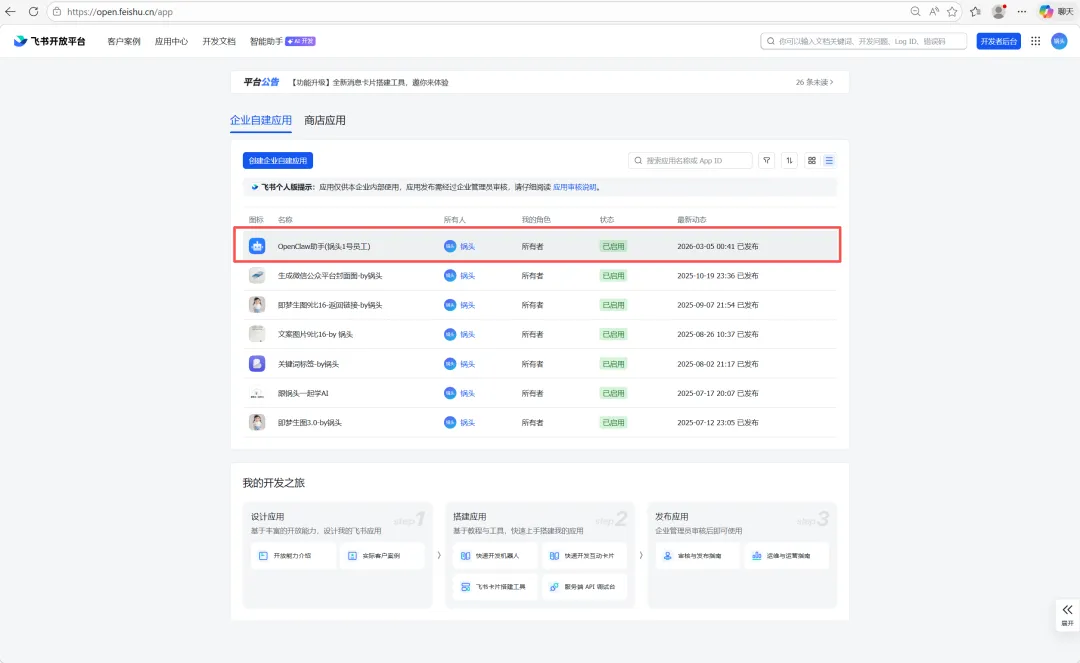The image size is (1080, 663).
Task: Click the 即梦生图9比16 app icon
Action: pos(257,305)
